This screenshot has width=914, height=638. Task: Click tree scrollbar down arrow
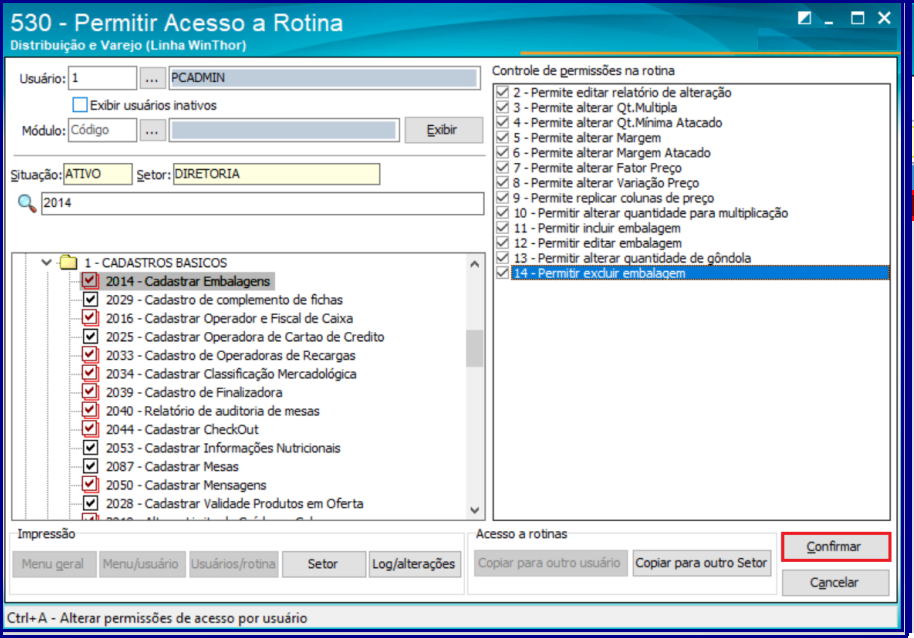475,510
